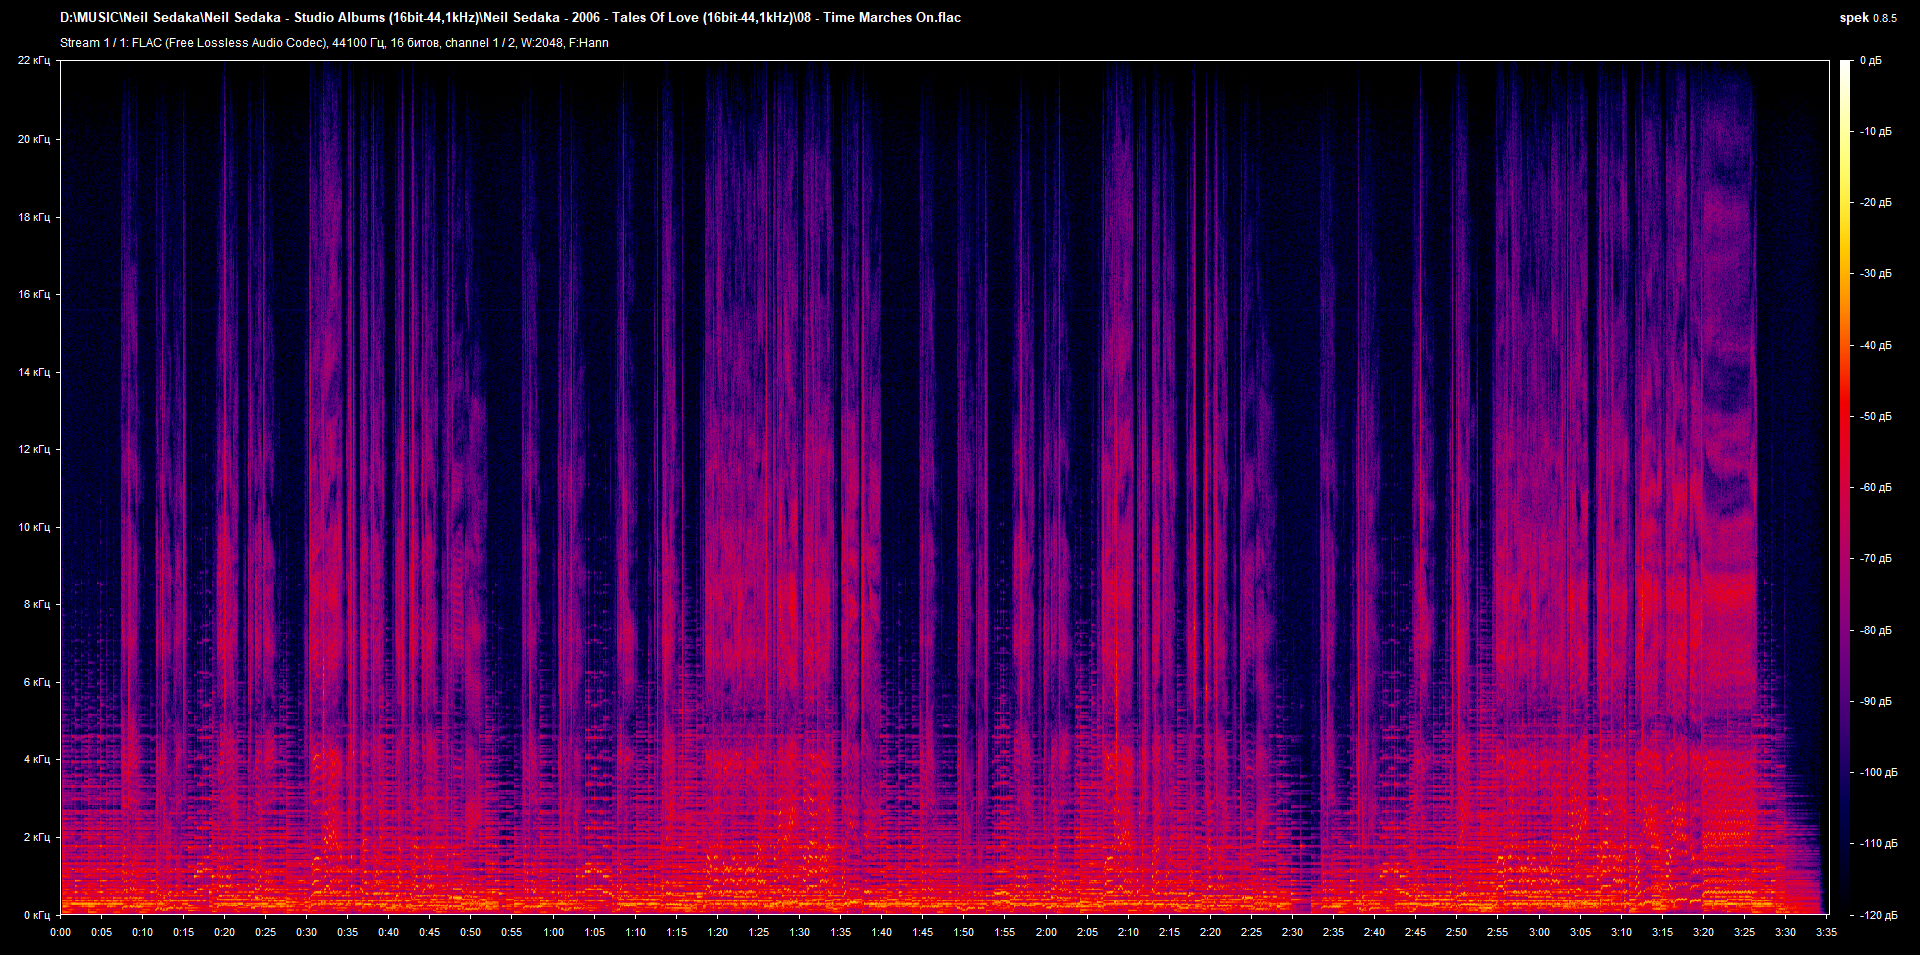1920x955 pixels.
Task: Click the 0:00 time axis label
Action: pos(60,932)
